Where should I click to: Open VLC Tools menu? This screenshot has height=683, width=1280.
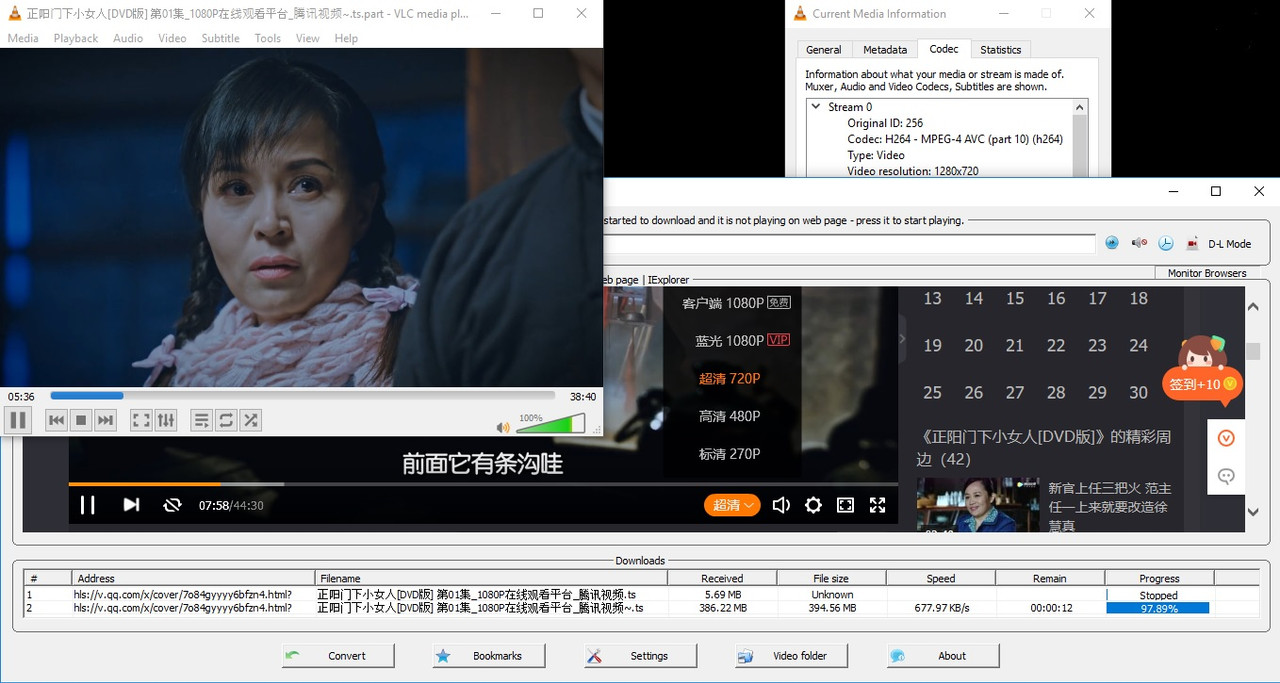click(267, 38)
